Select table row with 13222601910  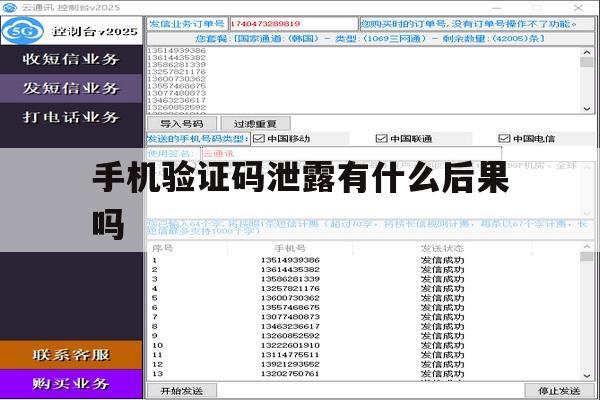pos(364,345)
